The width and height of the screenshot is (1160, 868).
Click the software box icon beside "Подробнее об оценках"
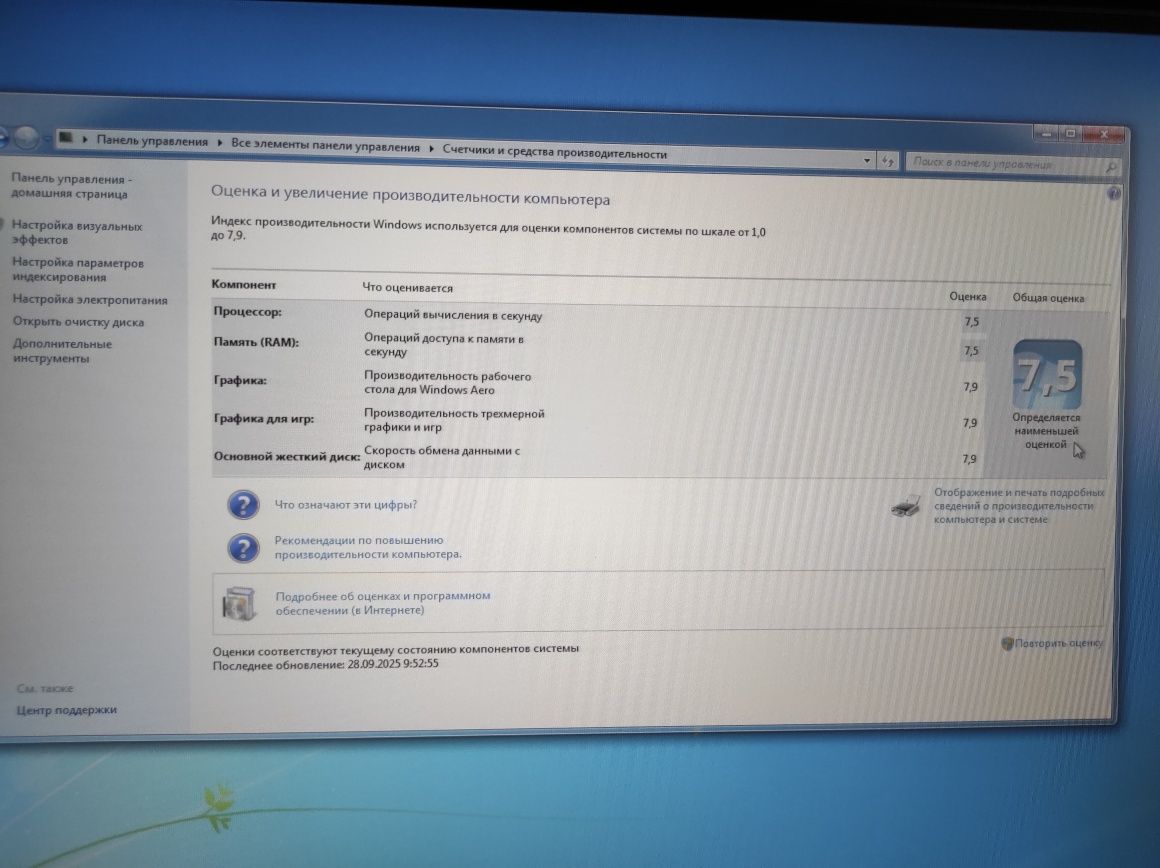[239, 604]
